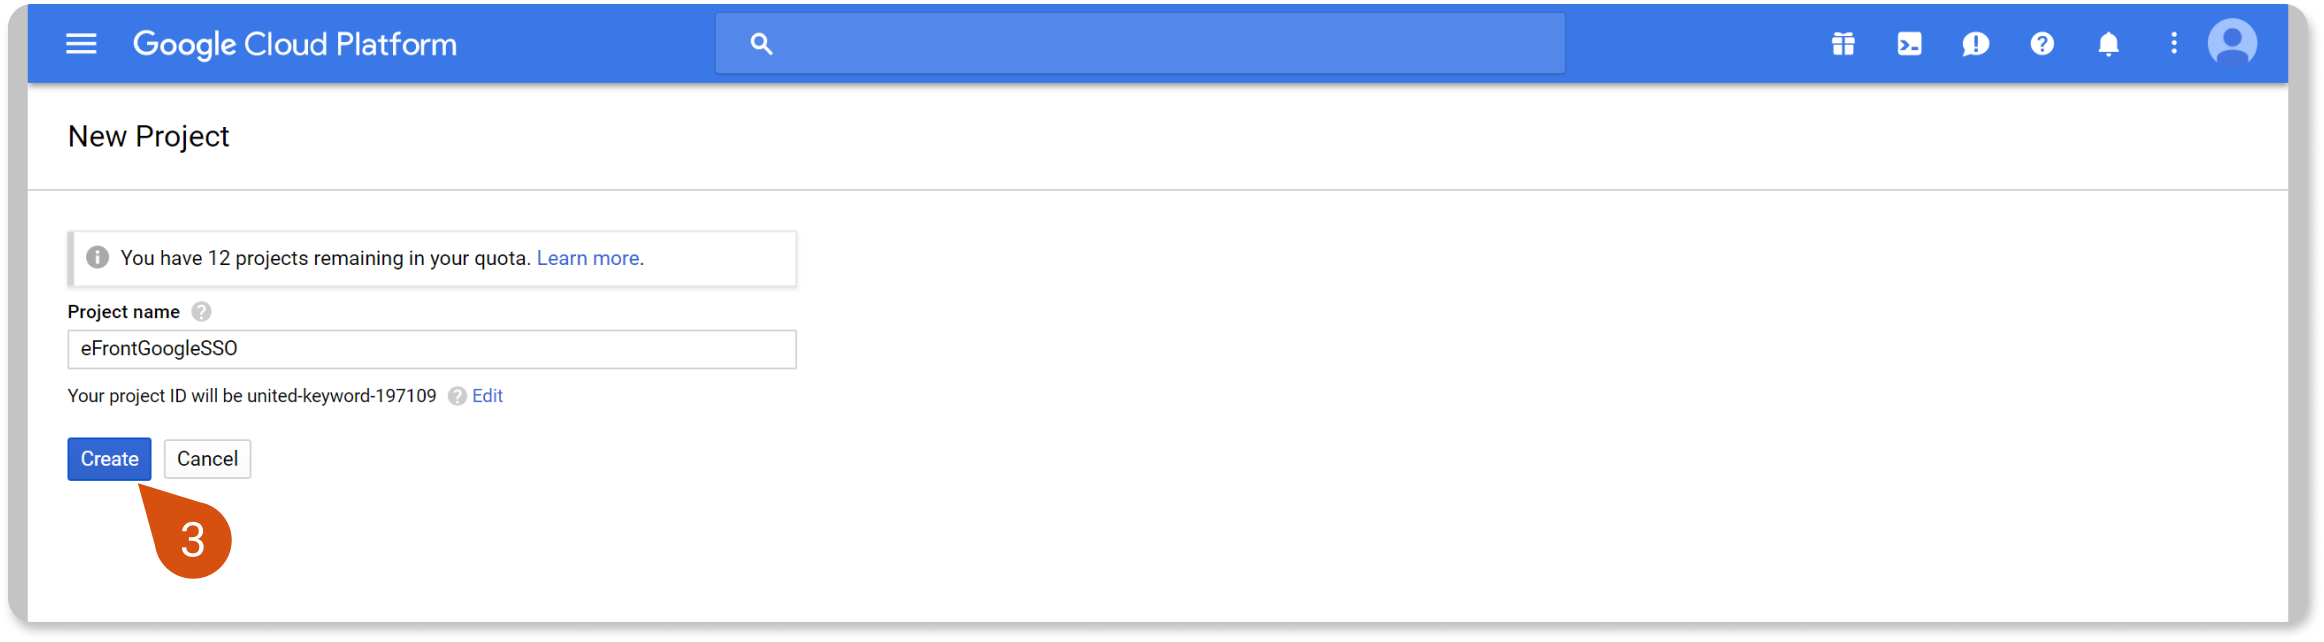Viewport: 2324px width, 642px height.
Task: Focus the top search bar field
Action: pos(1160,44)
